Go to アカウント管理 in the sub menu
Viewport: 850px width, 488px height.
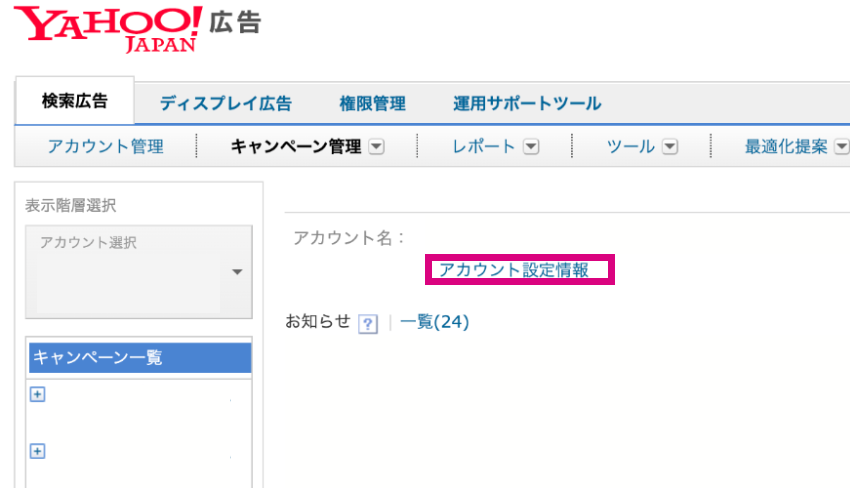click(x=106, y=146)
